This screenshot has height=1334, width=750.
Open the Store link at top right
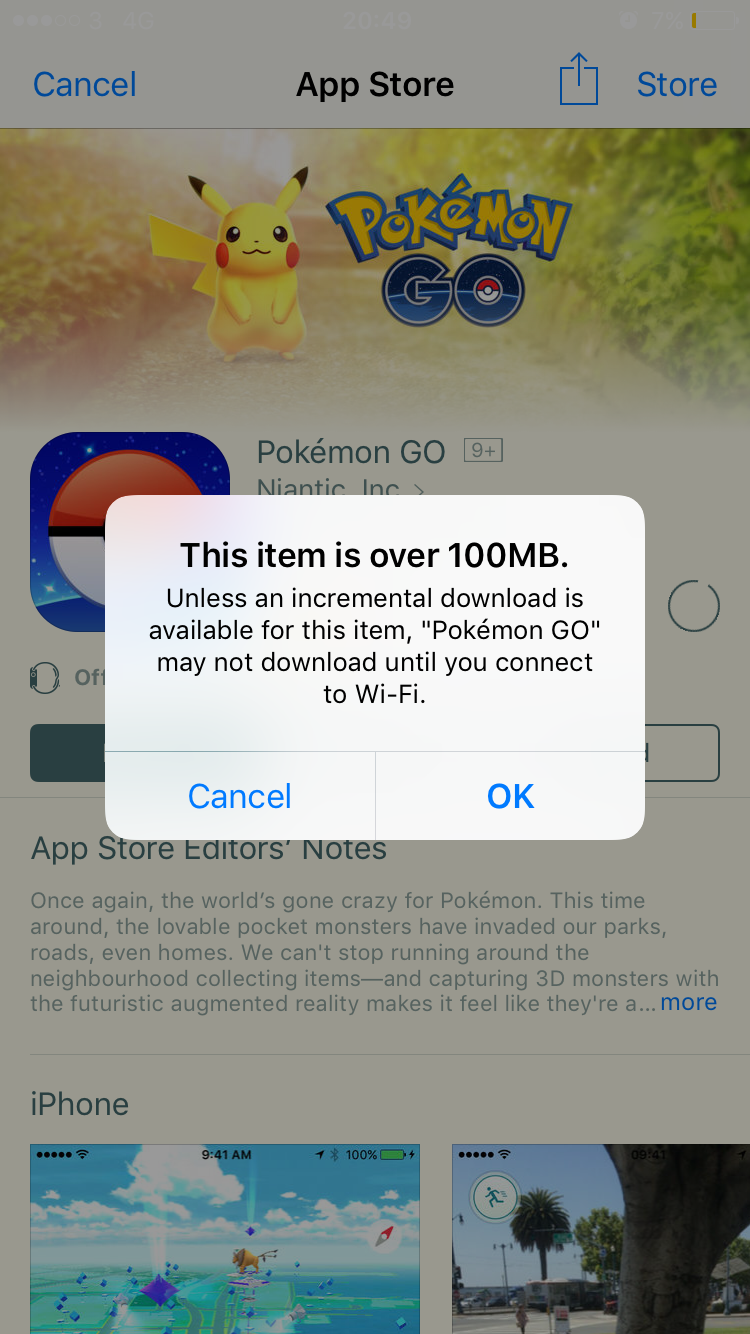pos(677,84)
